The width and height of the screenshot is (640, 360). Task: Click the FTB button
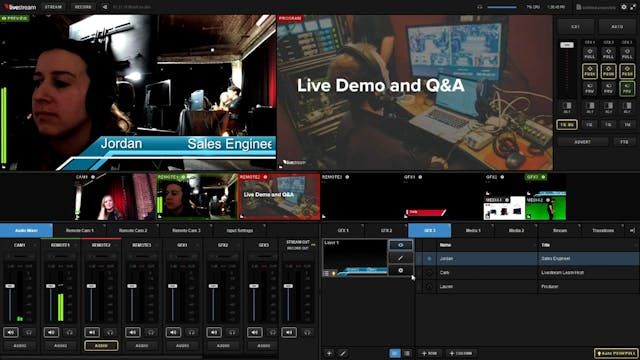(624, 142)
